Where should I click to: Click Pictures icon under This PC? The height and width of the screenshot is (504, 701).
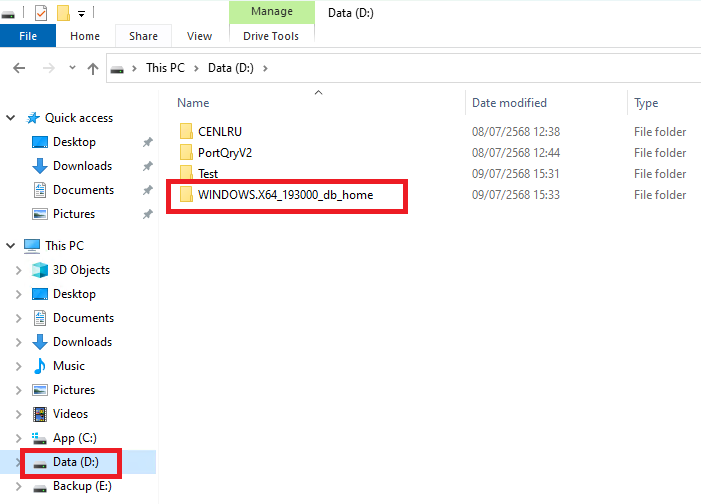pyautogui.click(x=40, y=390)
